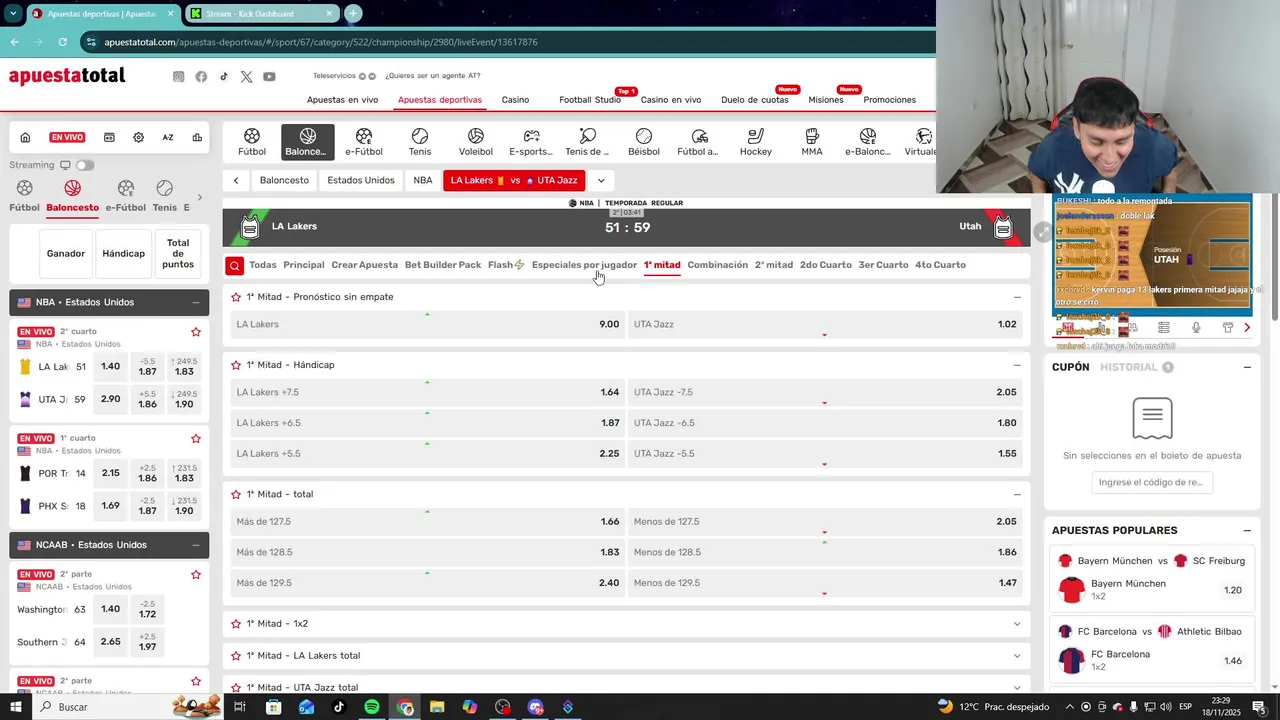This screenshot has width=1280, height=720.
Task: Bet UTA Jazz -7.5 at 2.05
Action: click(825, 392)
